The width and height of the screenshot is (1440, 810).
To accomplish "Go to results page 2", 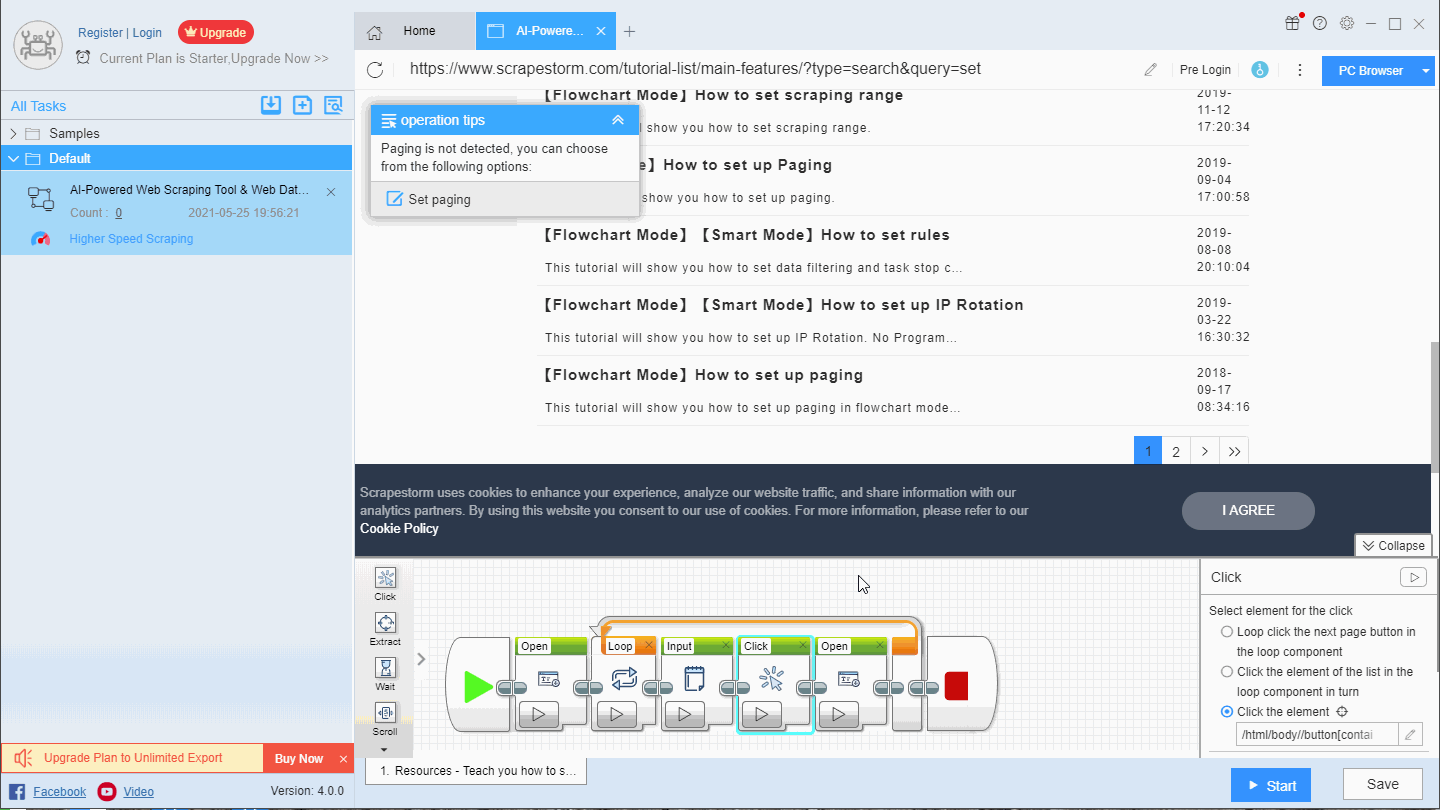I will [x=1176, y=451].
